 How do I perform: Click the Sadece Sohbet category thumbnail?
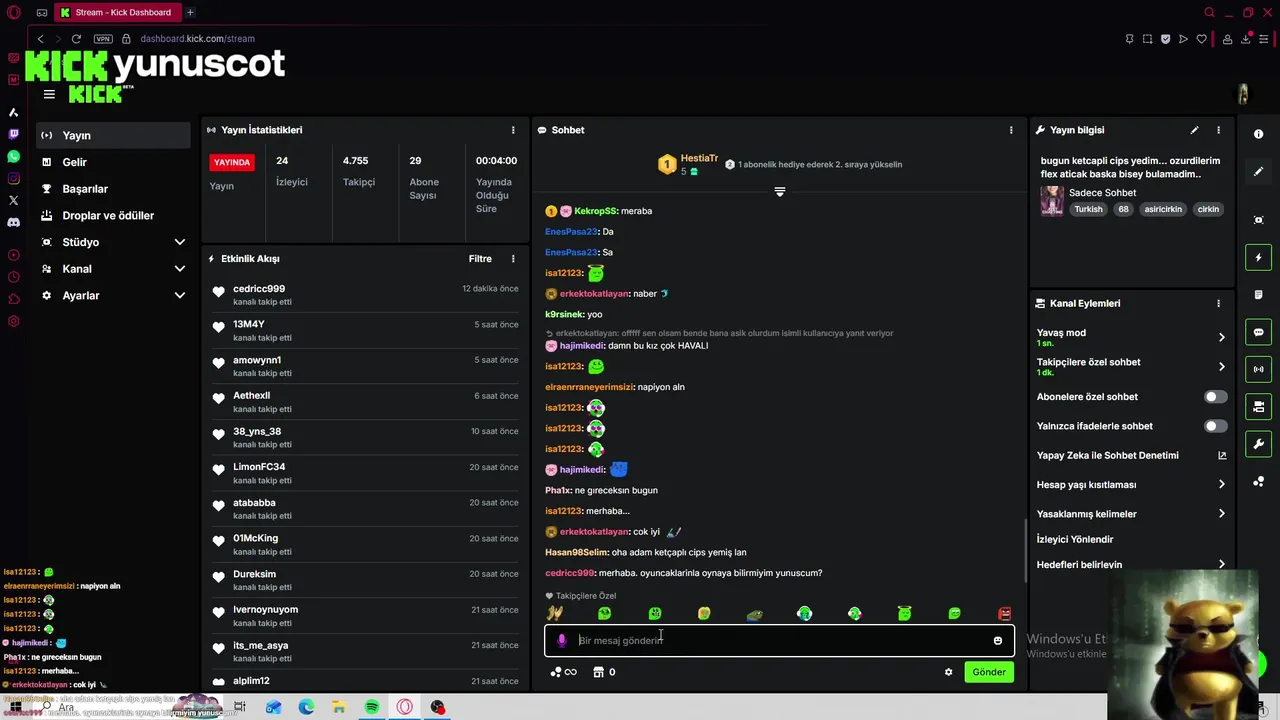(x=1052, y=200)
